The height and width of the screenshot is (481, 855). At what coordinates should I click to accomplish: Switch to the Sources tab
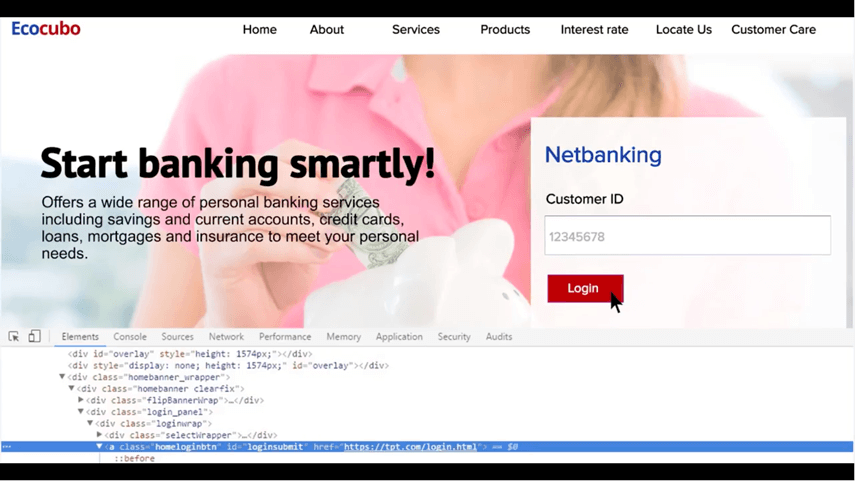pos(177,337)
